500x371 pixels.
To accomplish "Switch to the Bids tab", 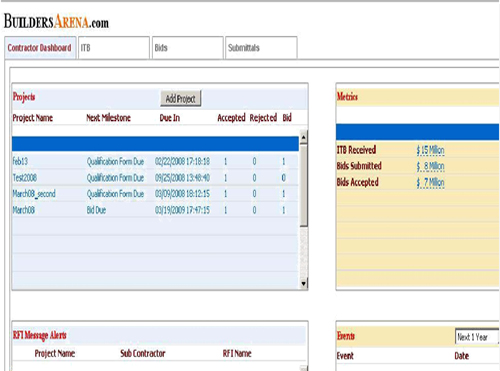I will tap(188, 48).
